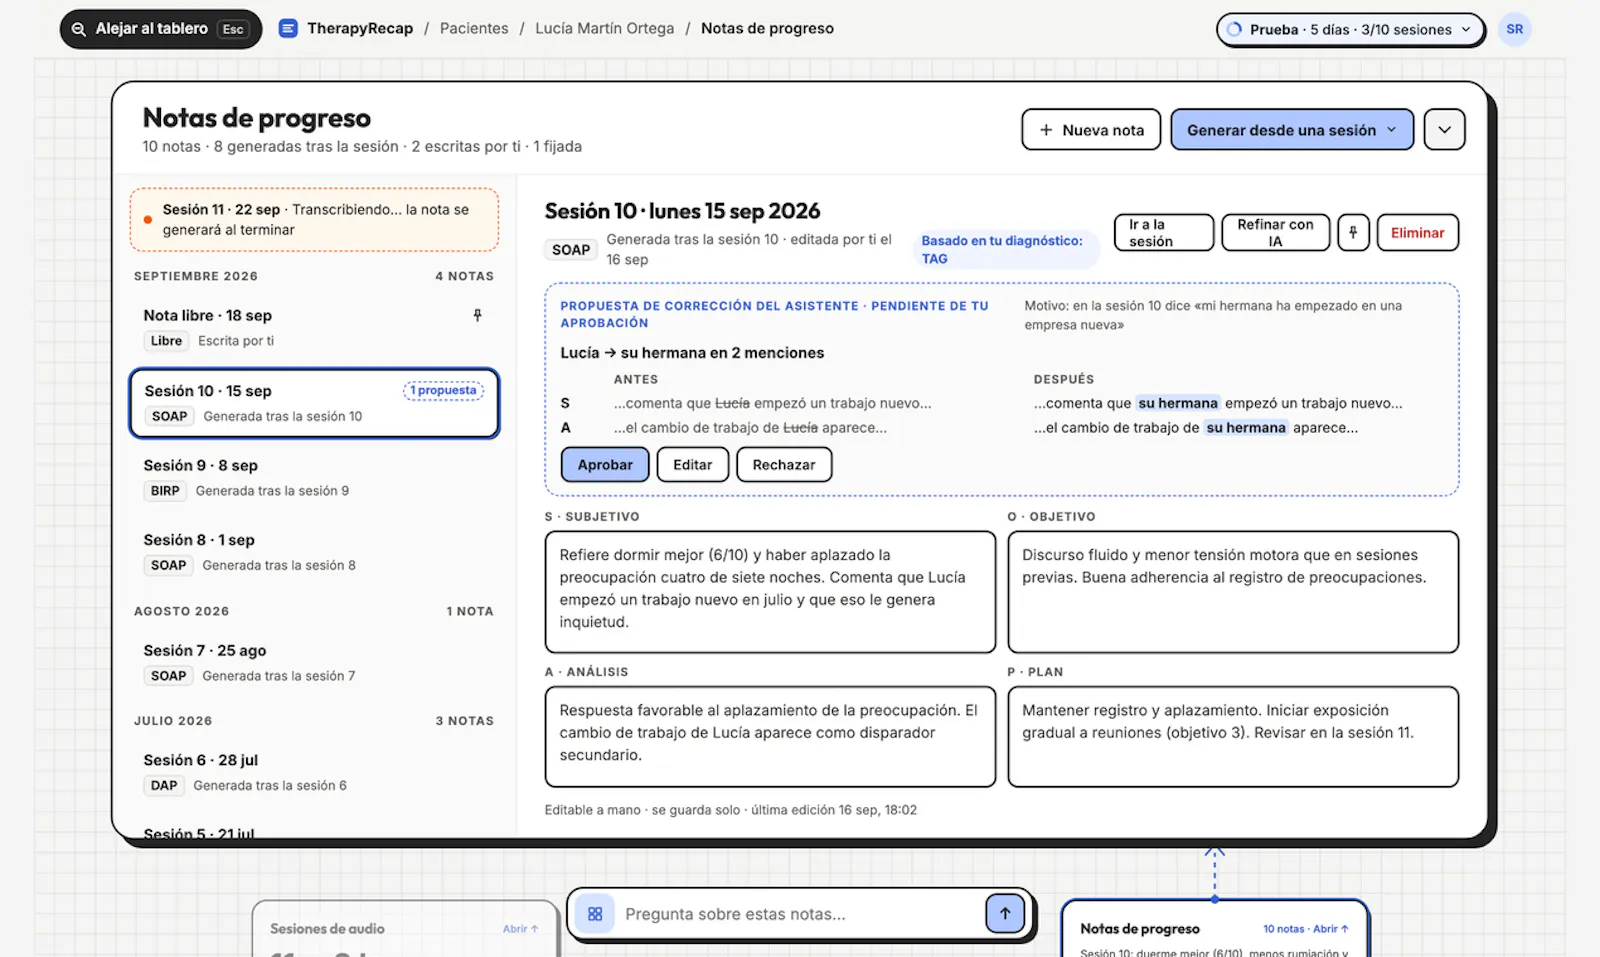
Task: Edit the S · Subjetivo text box
Action: coord(770,592)
